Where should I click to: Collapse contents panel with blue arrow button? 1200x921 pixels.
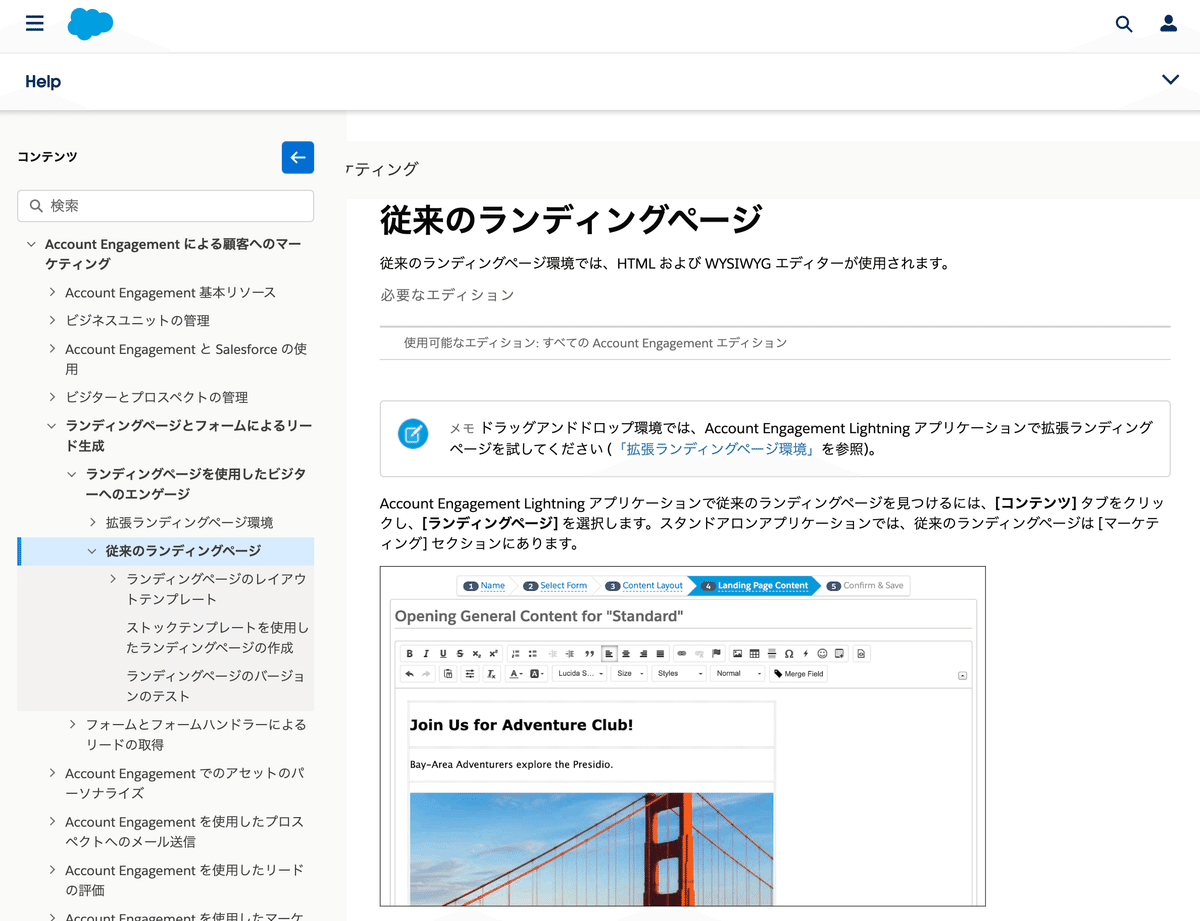pos(298,157)
